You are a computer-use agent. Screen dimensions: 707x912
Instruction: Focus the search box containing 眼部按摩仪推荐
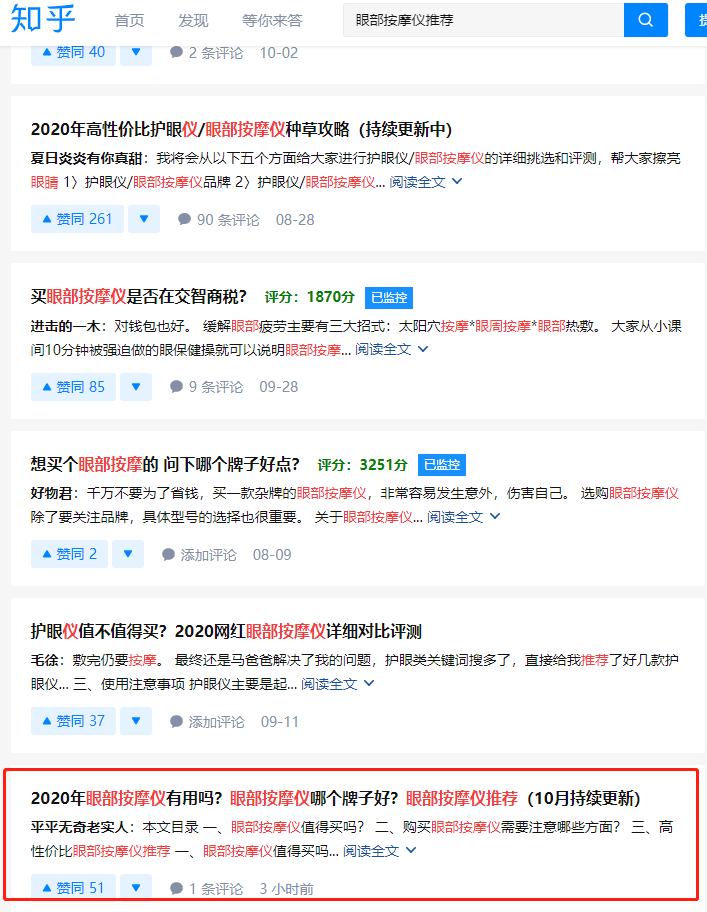coord(483,20)
